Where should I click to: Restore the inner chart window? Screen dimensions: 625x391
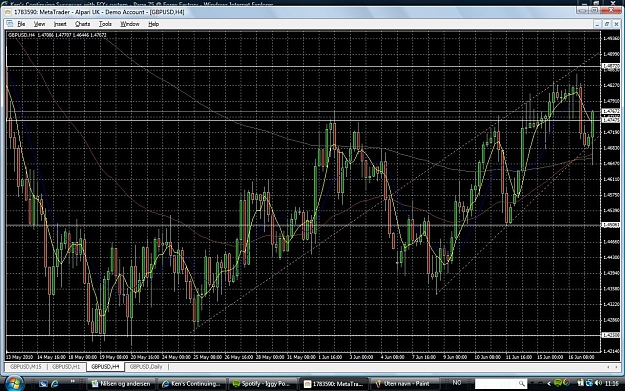click(x=607, y=24)
